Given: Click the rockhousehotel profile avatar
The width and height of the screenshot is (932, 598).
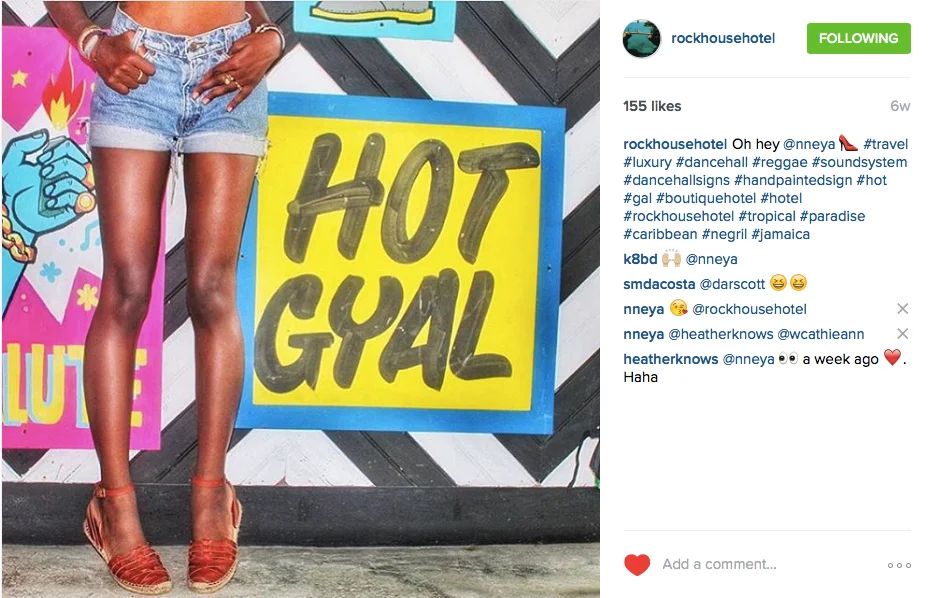Looking at the screenshot, I should 641,39.
